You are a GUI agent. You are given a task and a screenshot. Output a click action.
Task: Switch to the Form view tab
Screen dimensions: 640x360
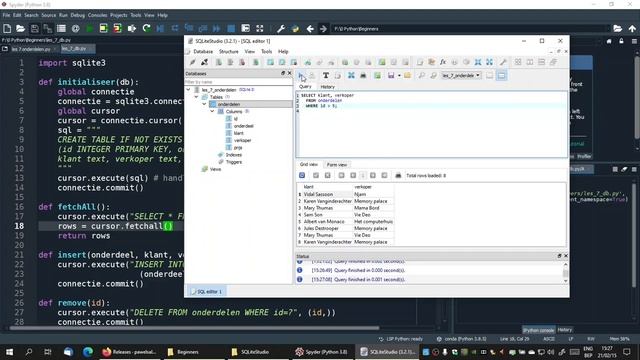click(x=337, y=165)
